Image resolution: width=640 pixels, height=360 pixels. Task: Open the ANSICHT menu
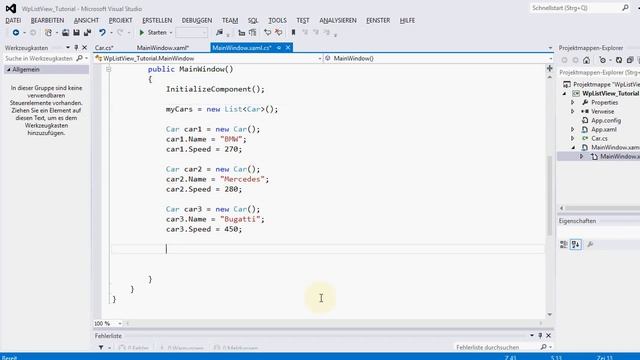tap(86, 20)
